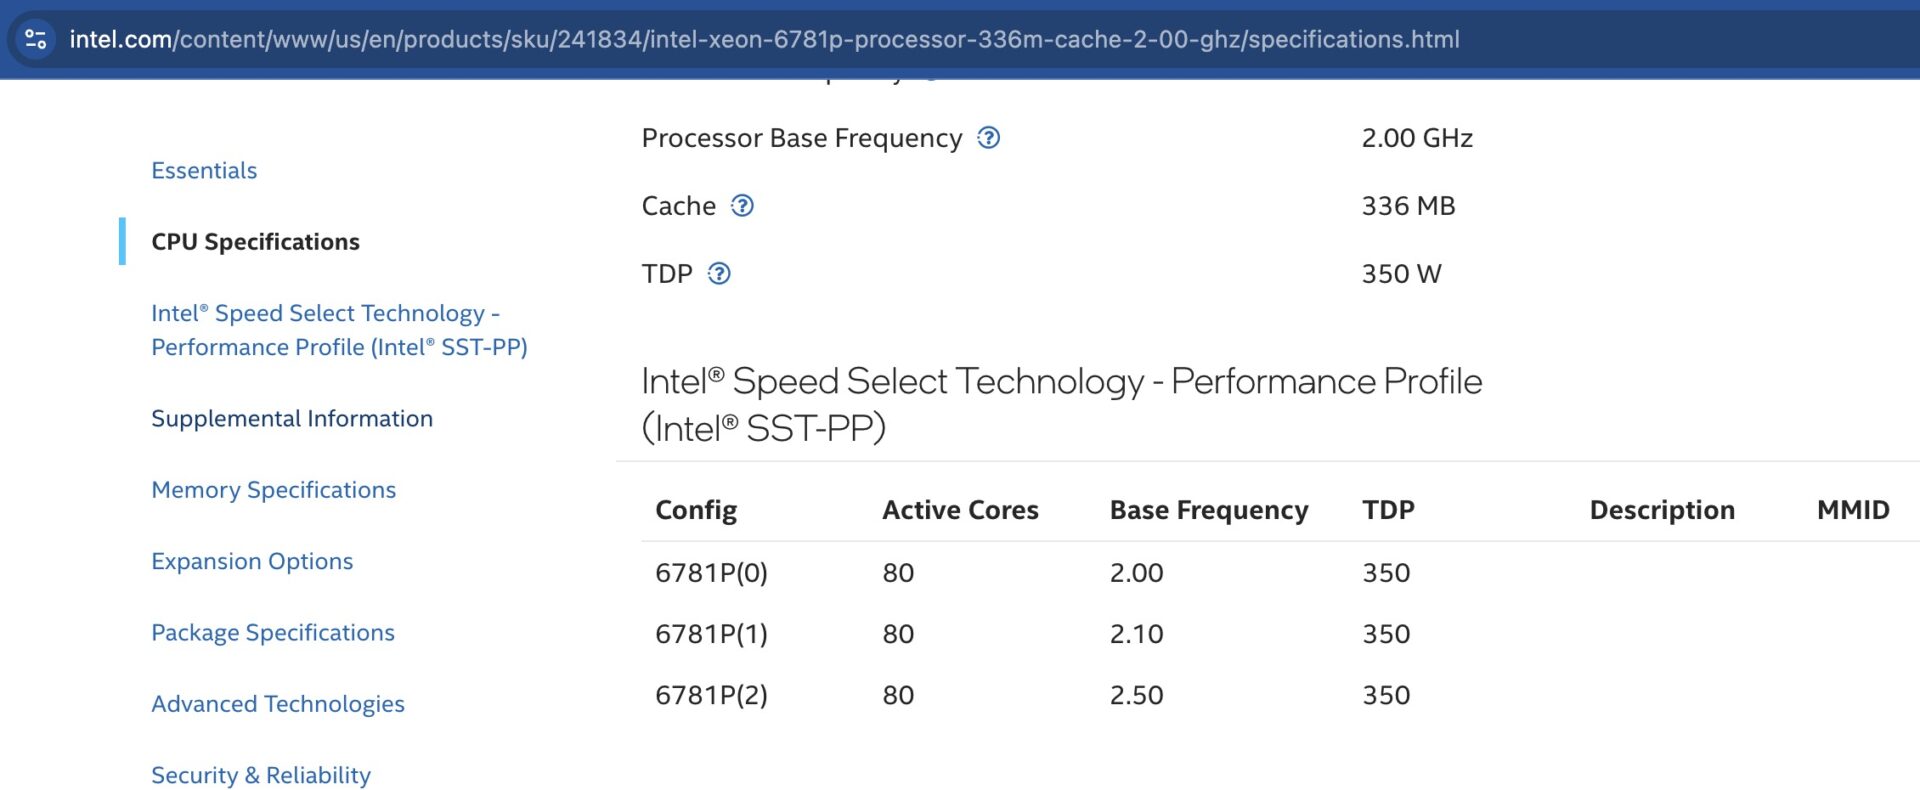The height and width of the screenshot is (790, 1920).
Task: Open the Essentials section
Action: 204,170
